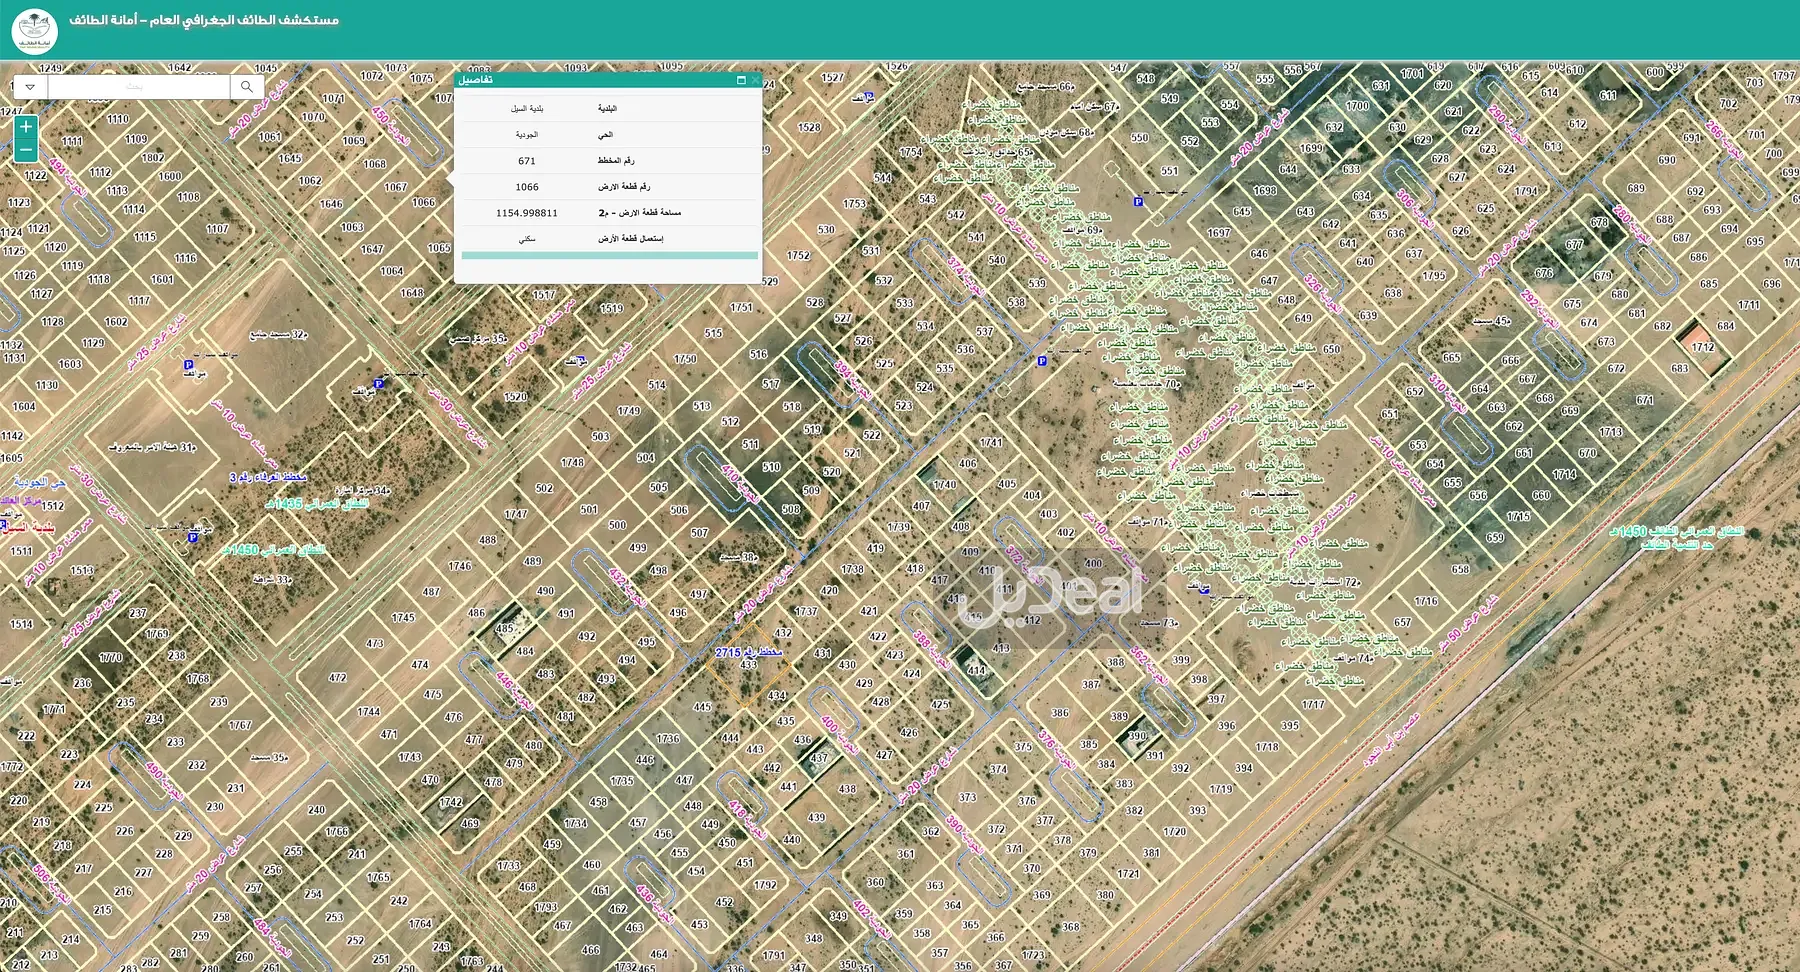Close the parcel details popup
This screenshot has width=1800, height=972.
point(755,80)
